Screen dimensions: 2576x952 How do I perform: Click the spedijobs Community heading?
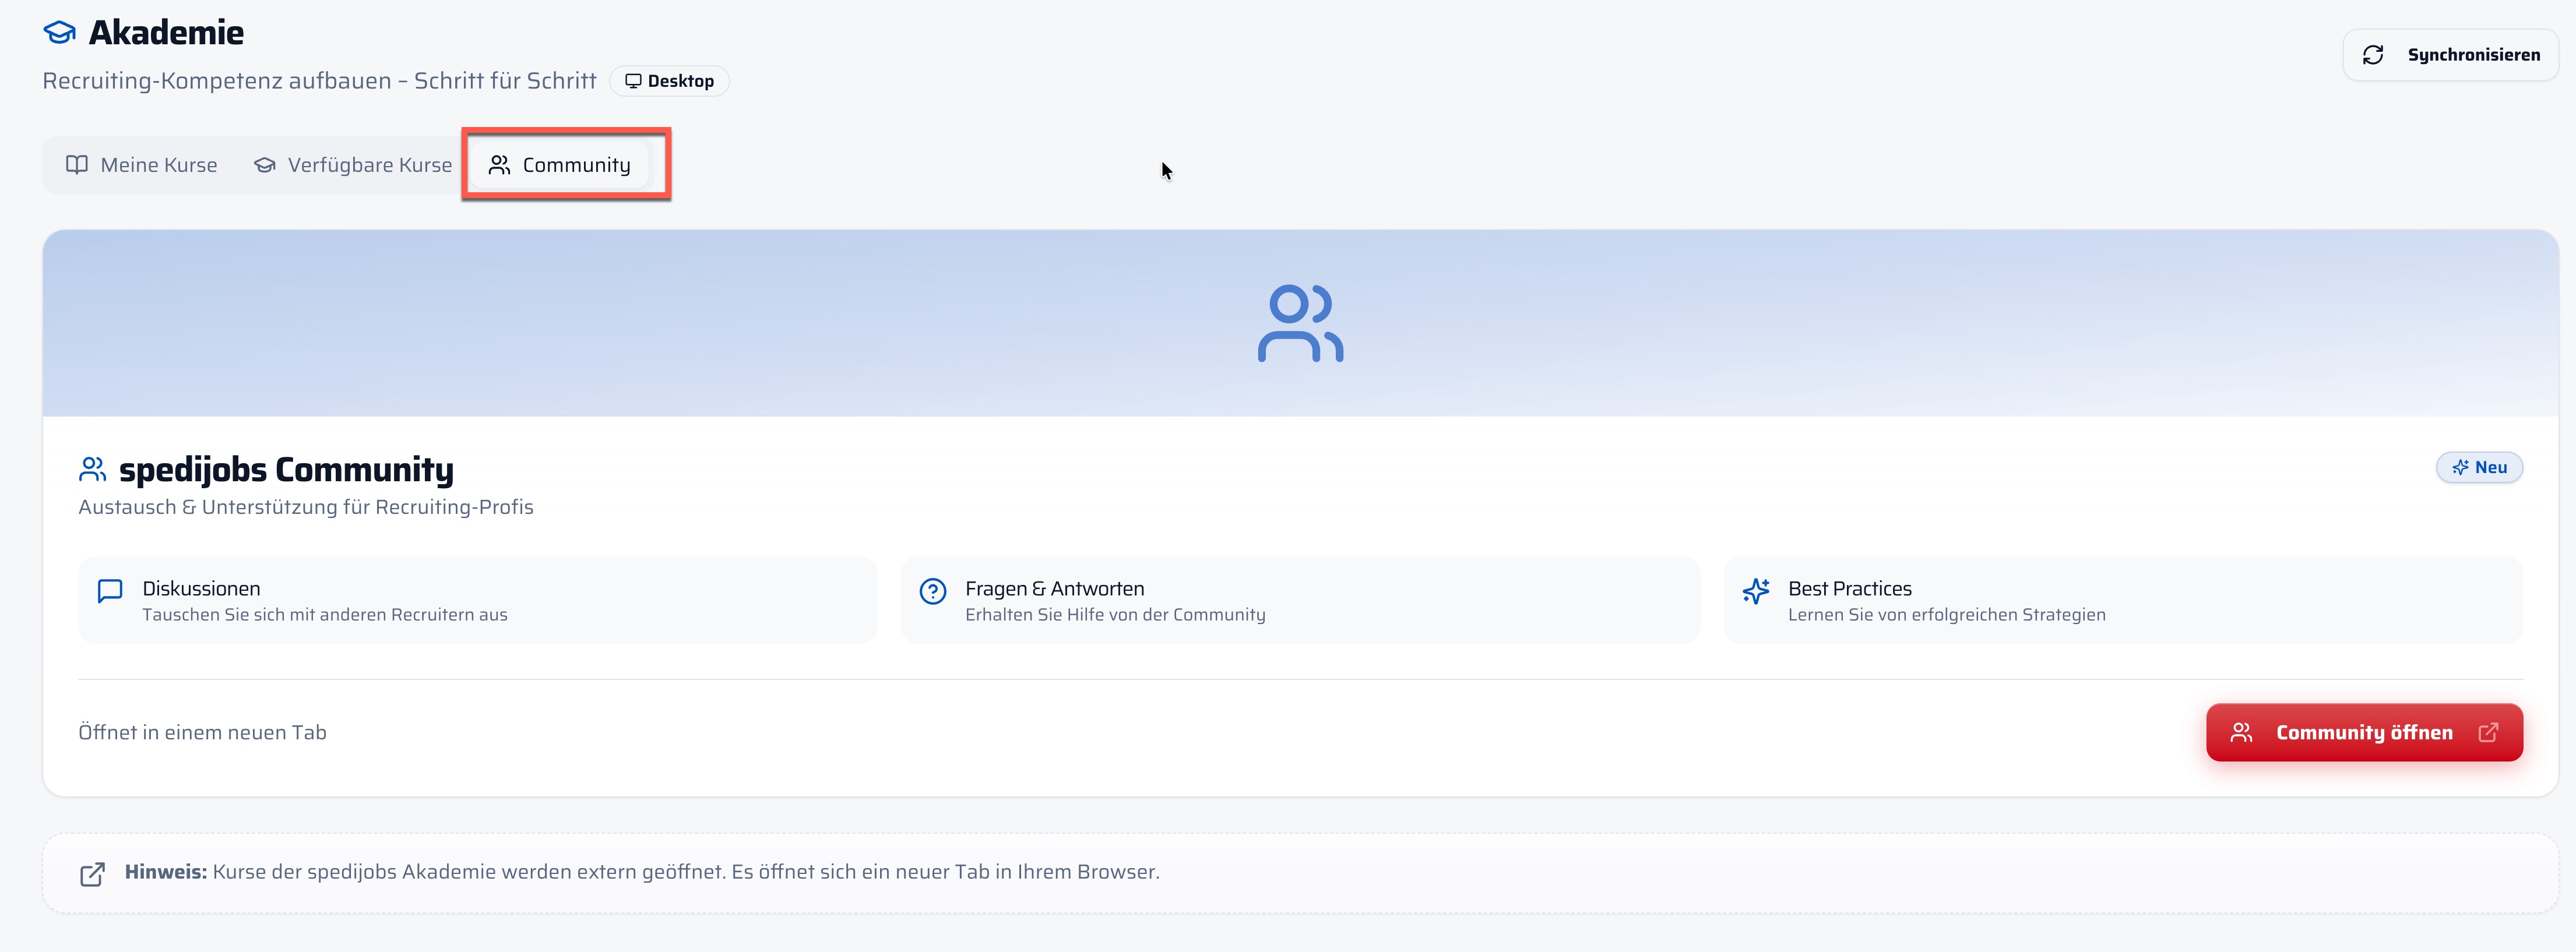point(286,469)
